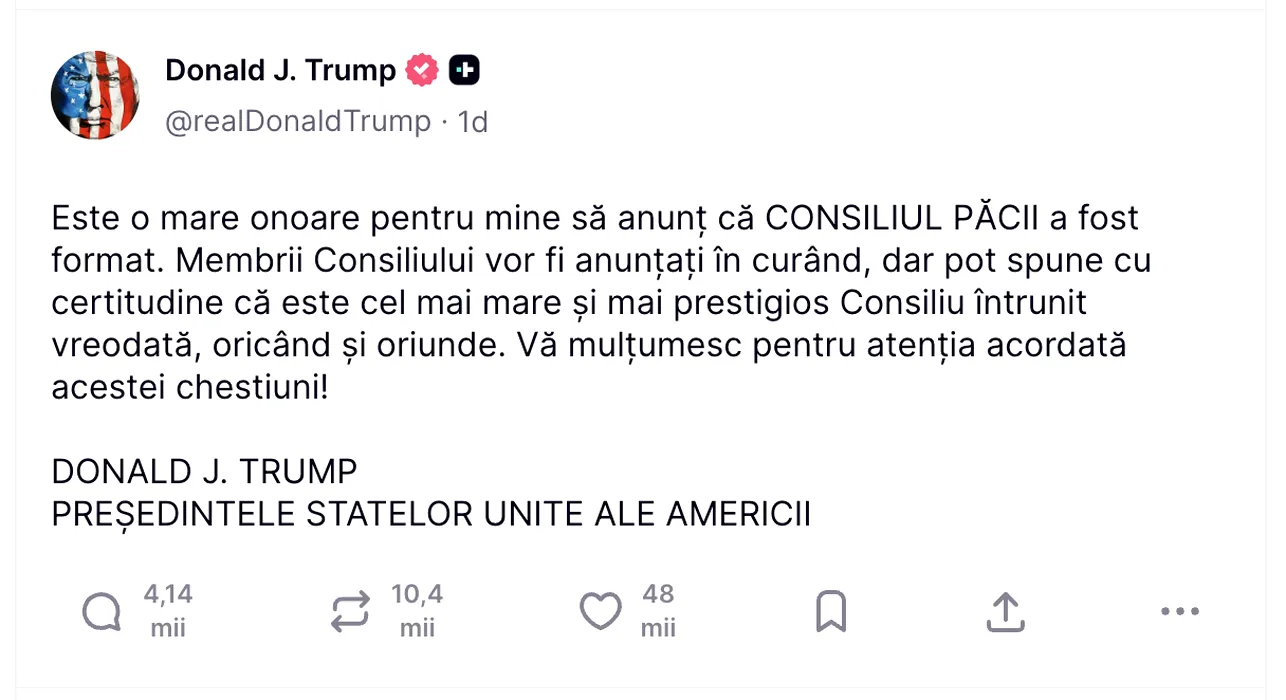Image resolution: width=1286 pixels, height=700 pixels.
Task: Click the post text starting 'Este o mare onoare'
Action: click(400, 218)
